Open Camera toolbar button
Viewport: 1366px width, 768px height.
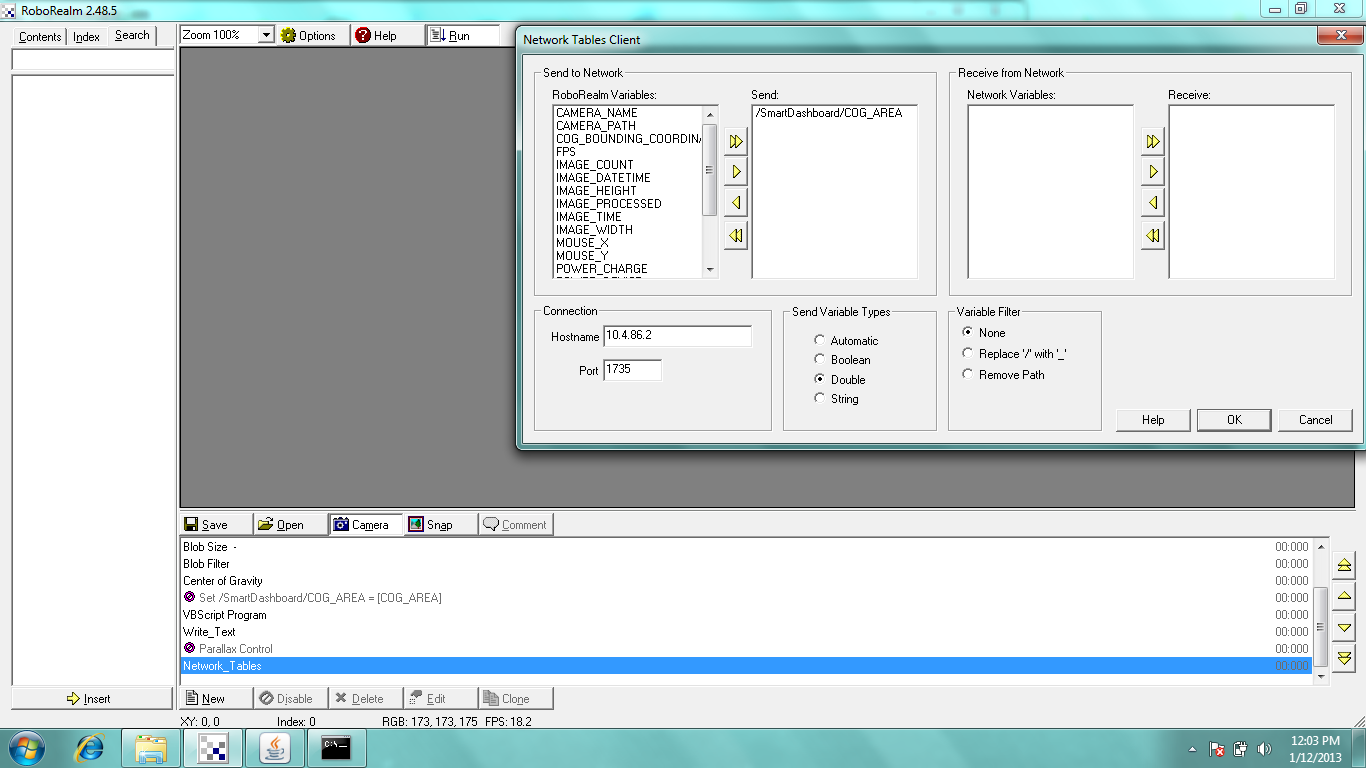click(365, 524)
